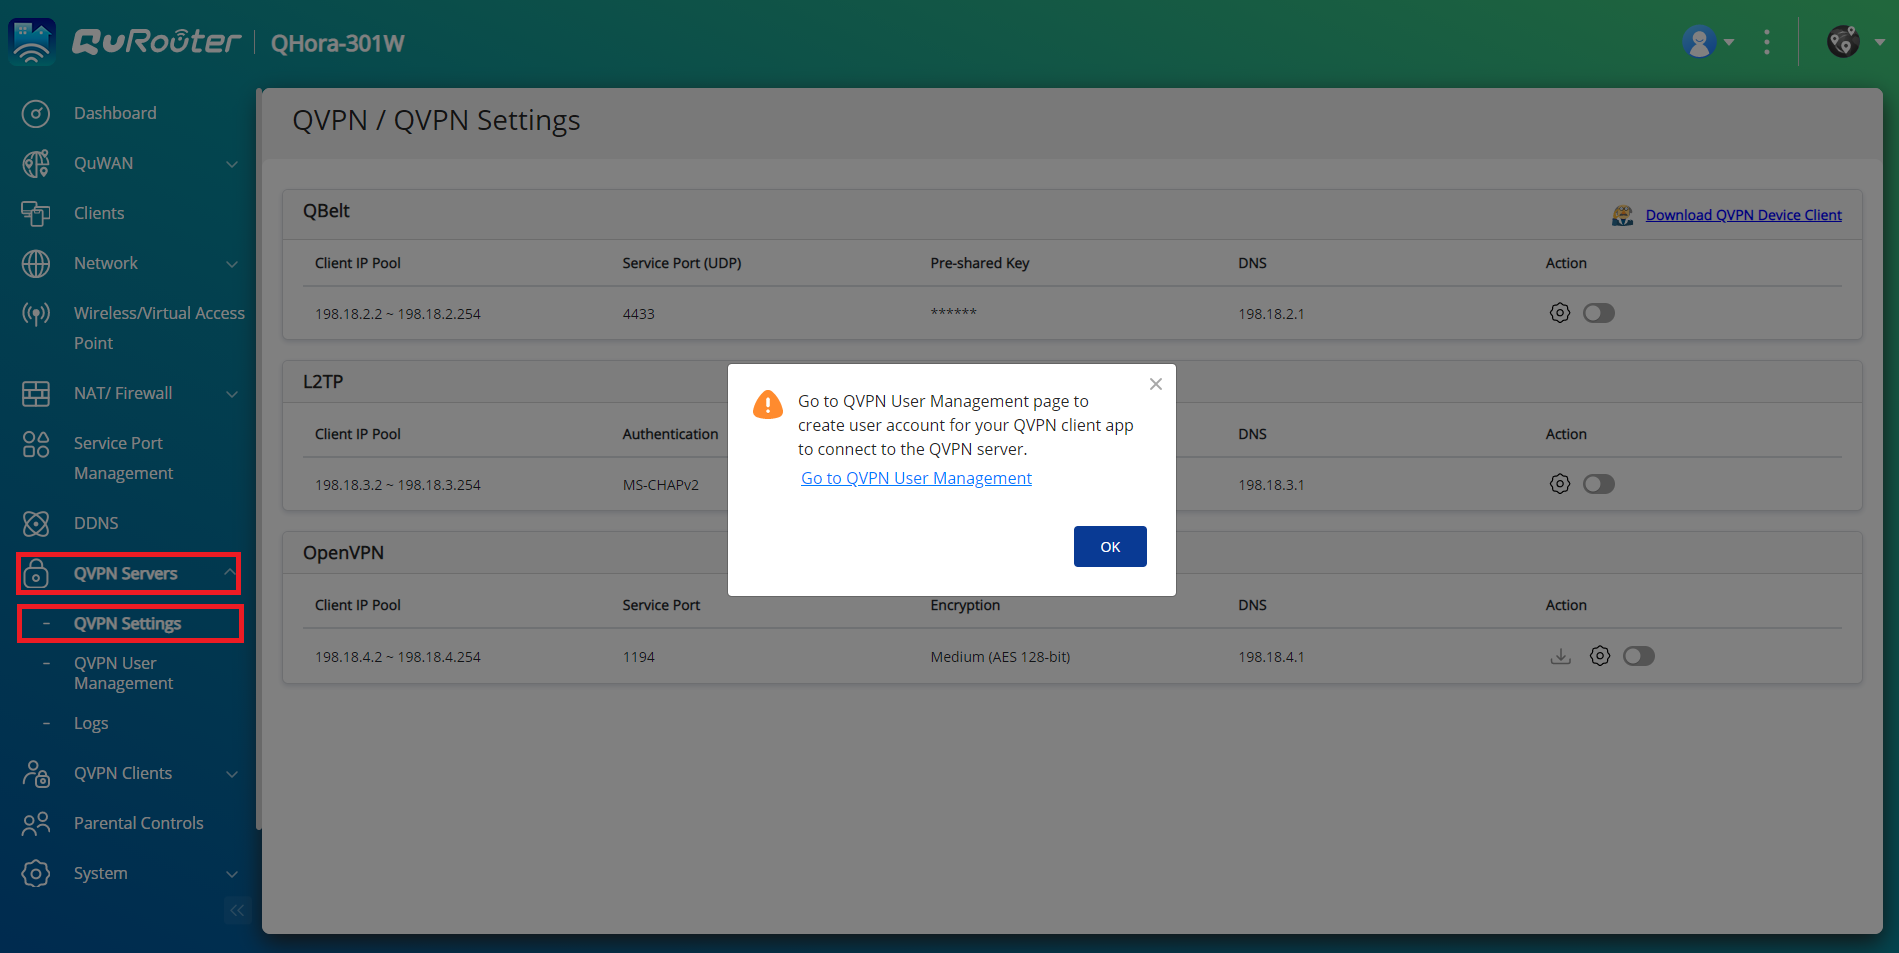Enable the OpenVPN server toggle
Screen dimensions: 1899x953
pyautogui.click(x=1639, y=656)
